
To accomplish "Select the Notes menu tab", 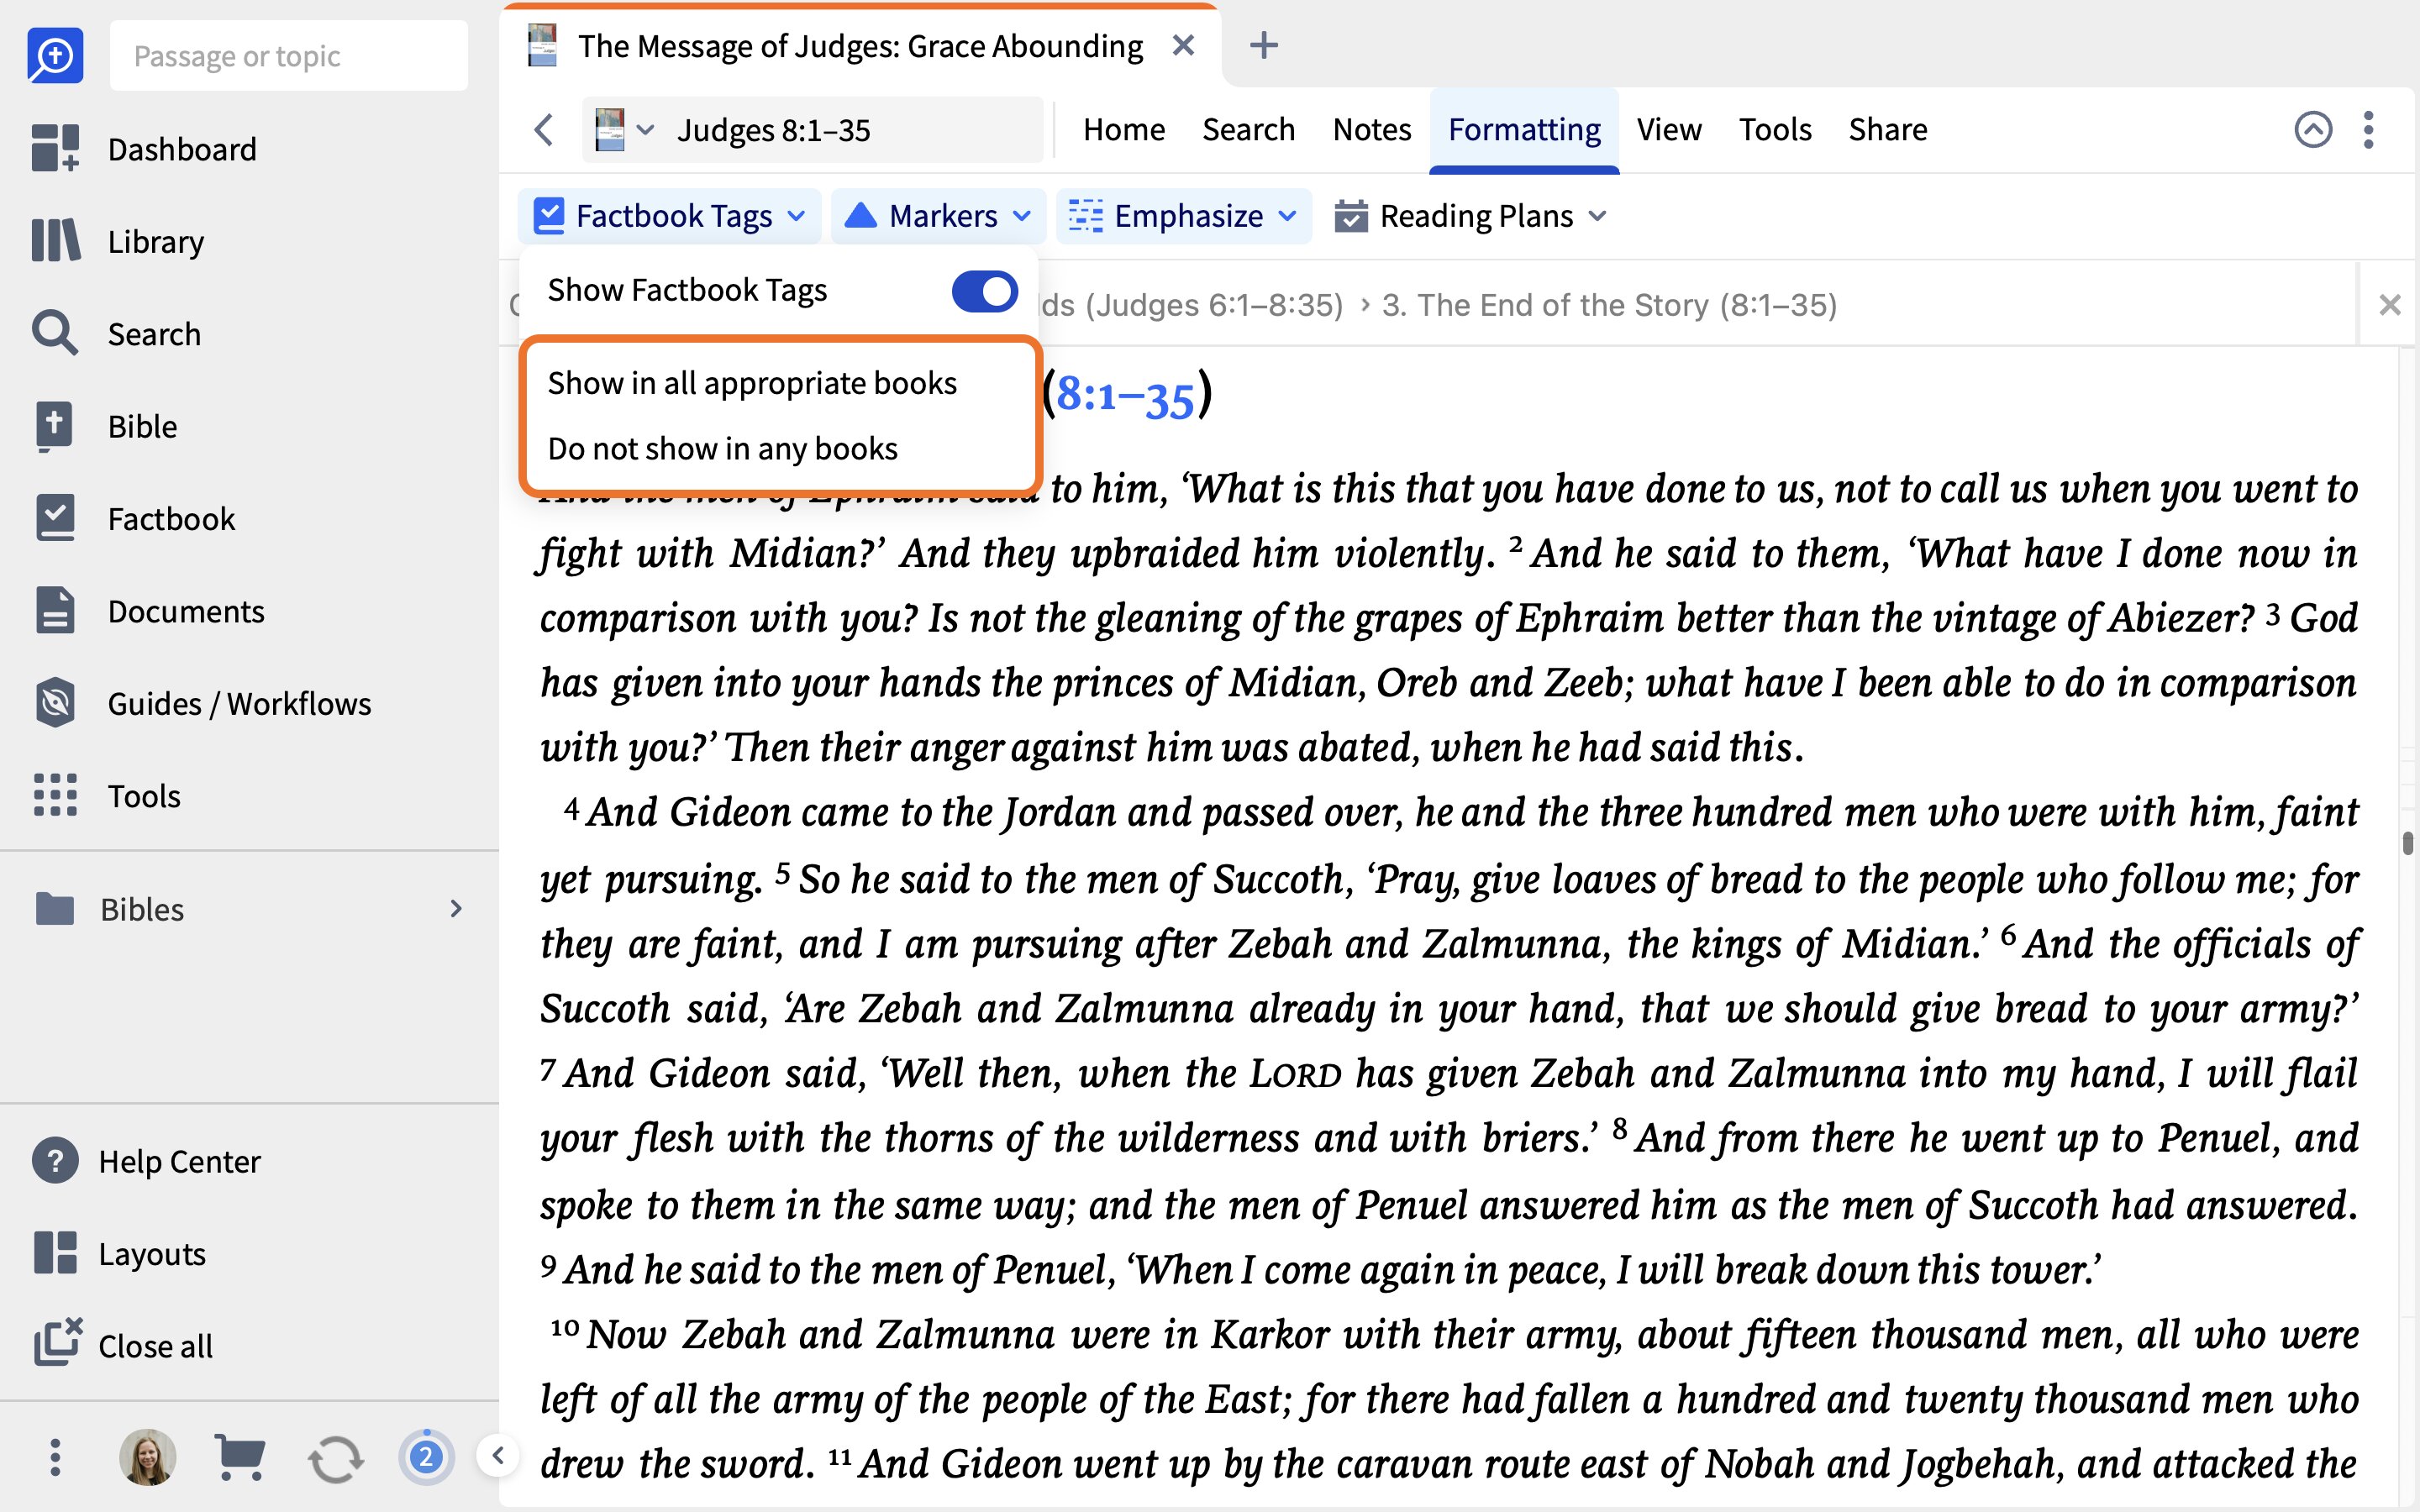I will point(1372,130).
